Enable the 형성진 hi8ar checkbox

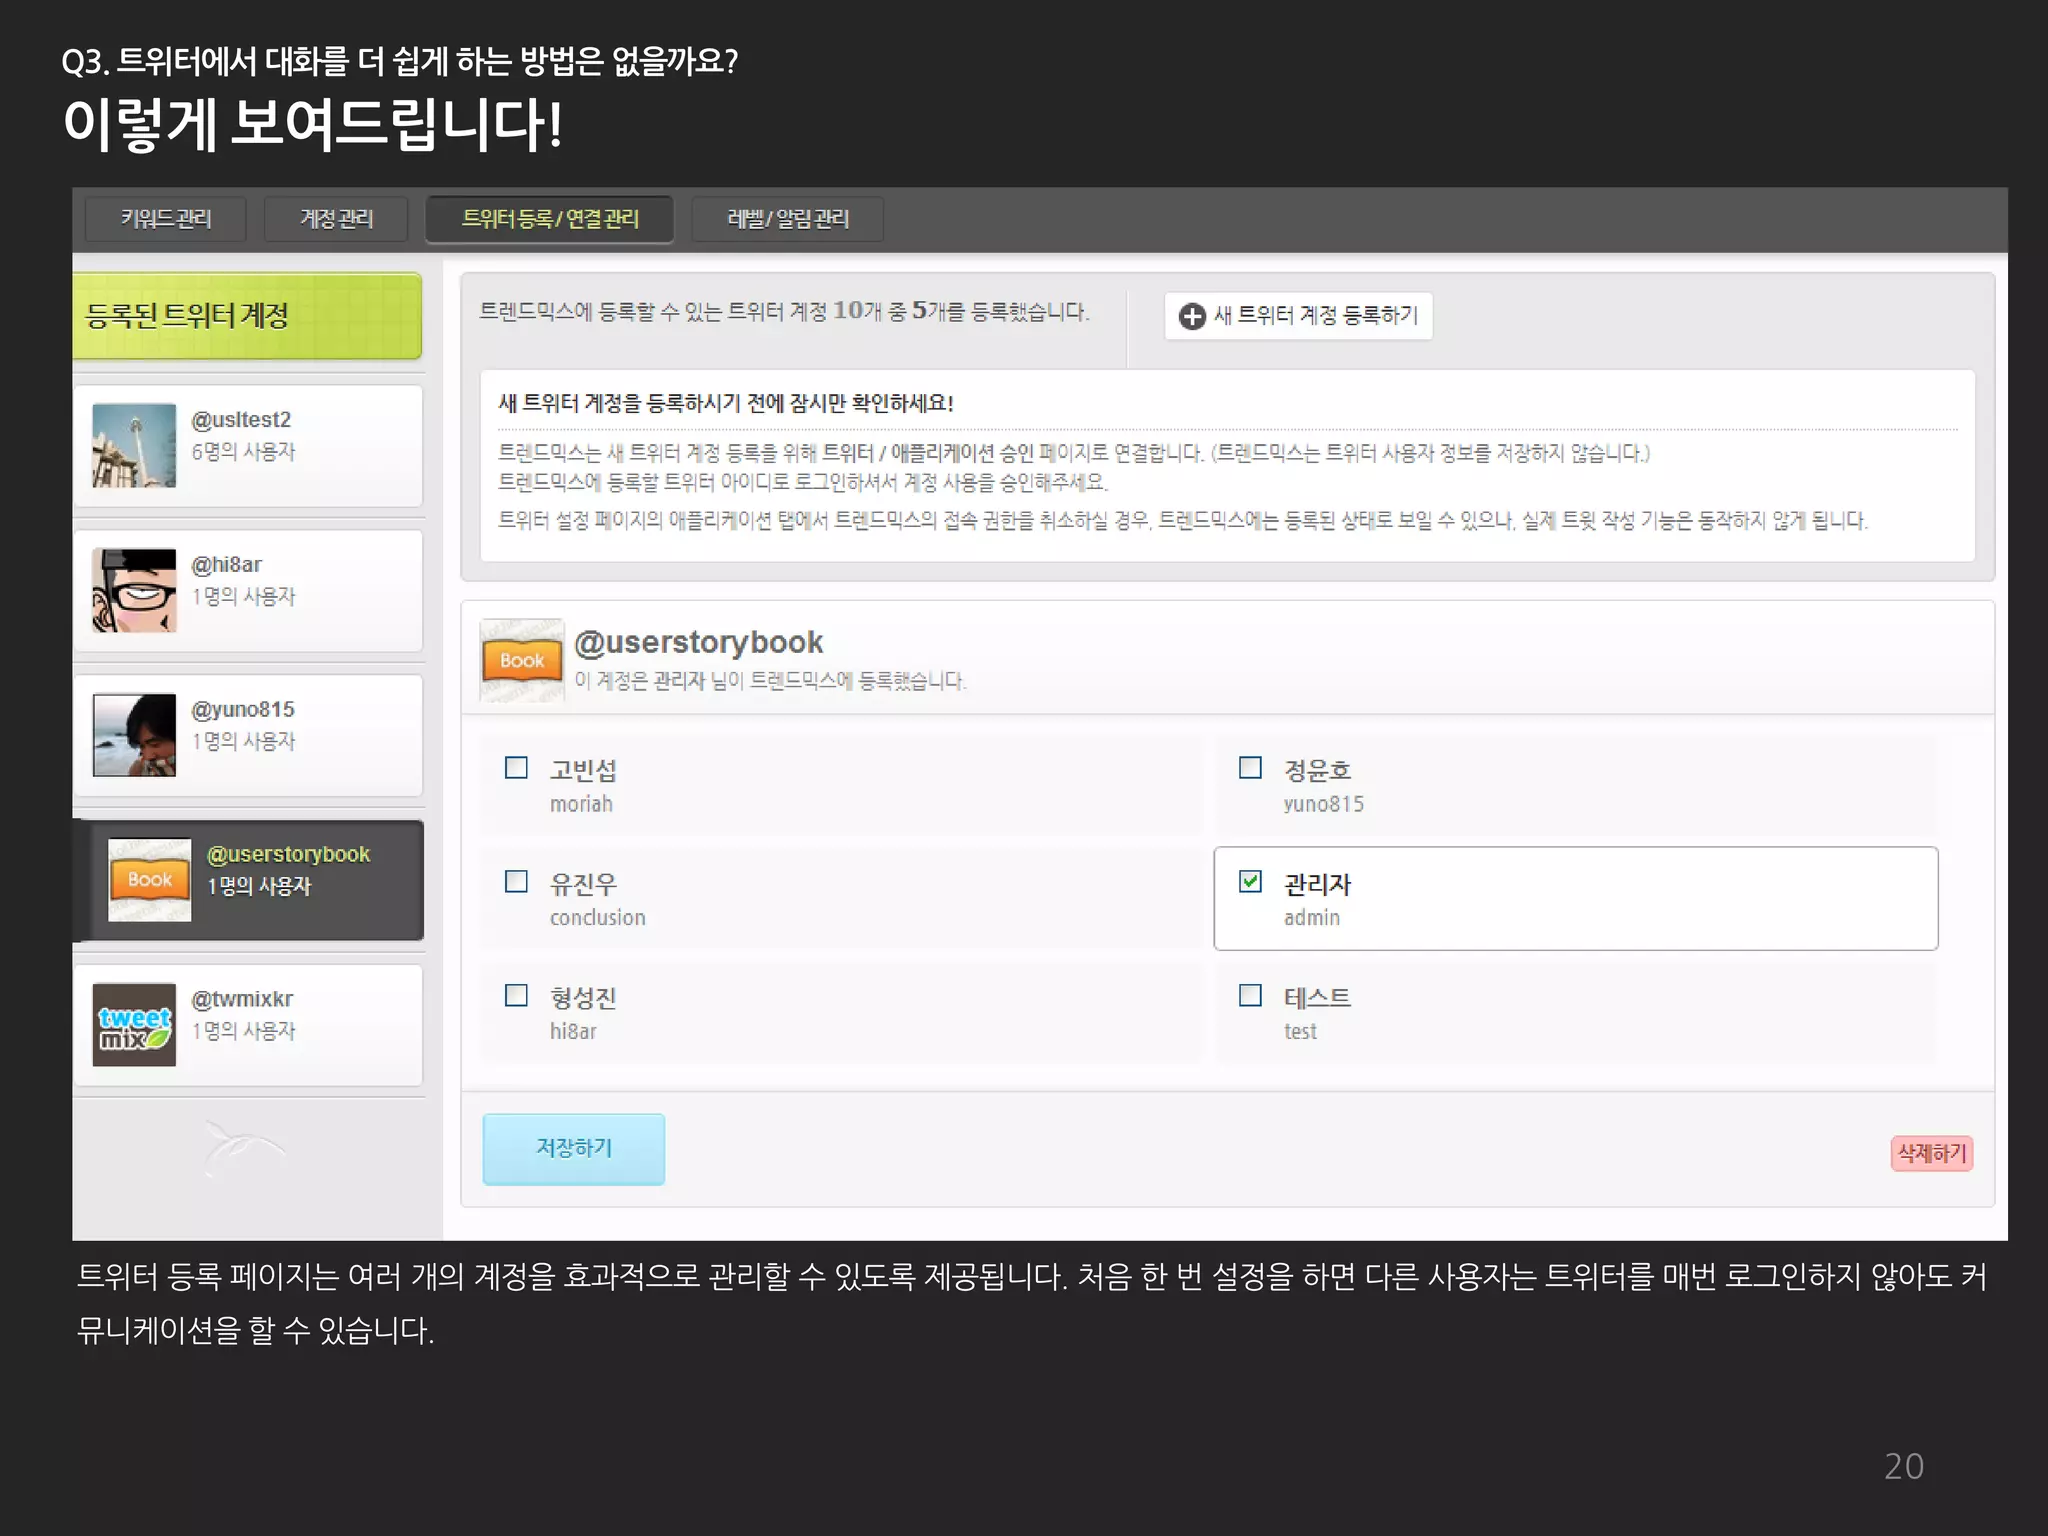[516, 996]
